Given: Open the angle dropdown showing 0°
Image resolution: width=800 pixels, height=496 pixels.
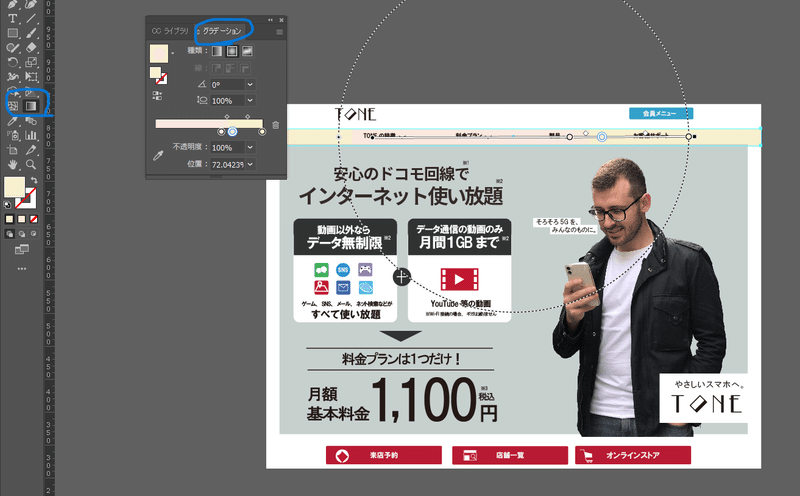Looking at the screenshot, I should [250, 85].
